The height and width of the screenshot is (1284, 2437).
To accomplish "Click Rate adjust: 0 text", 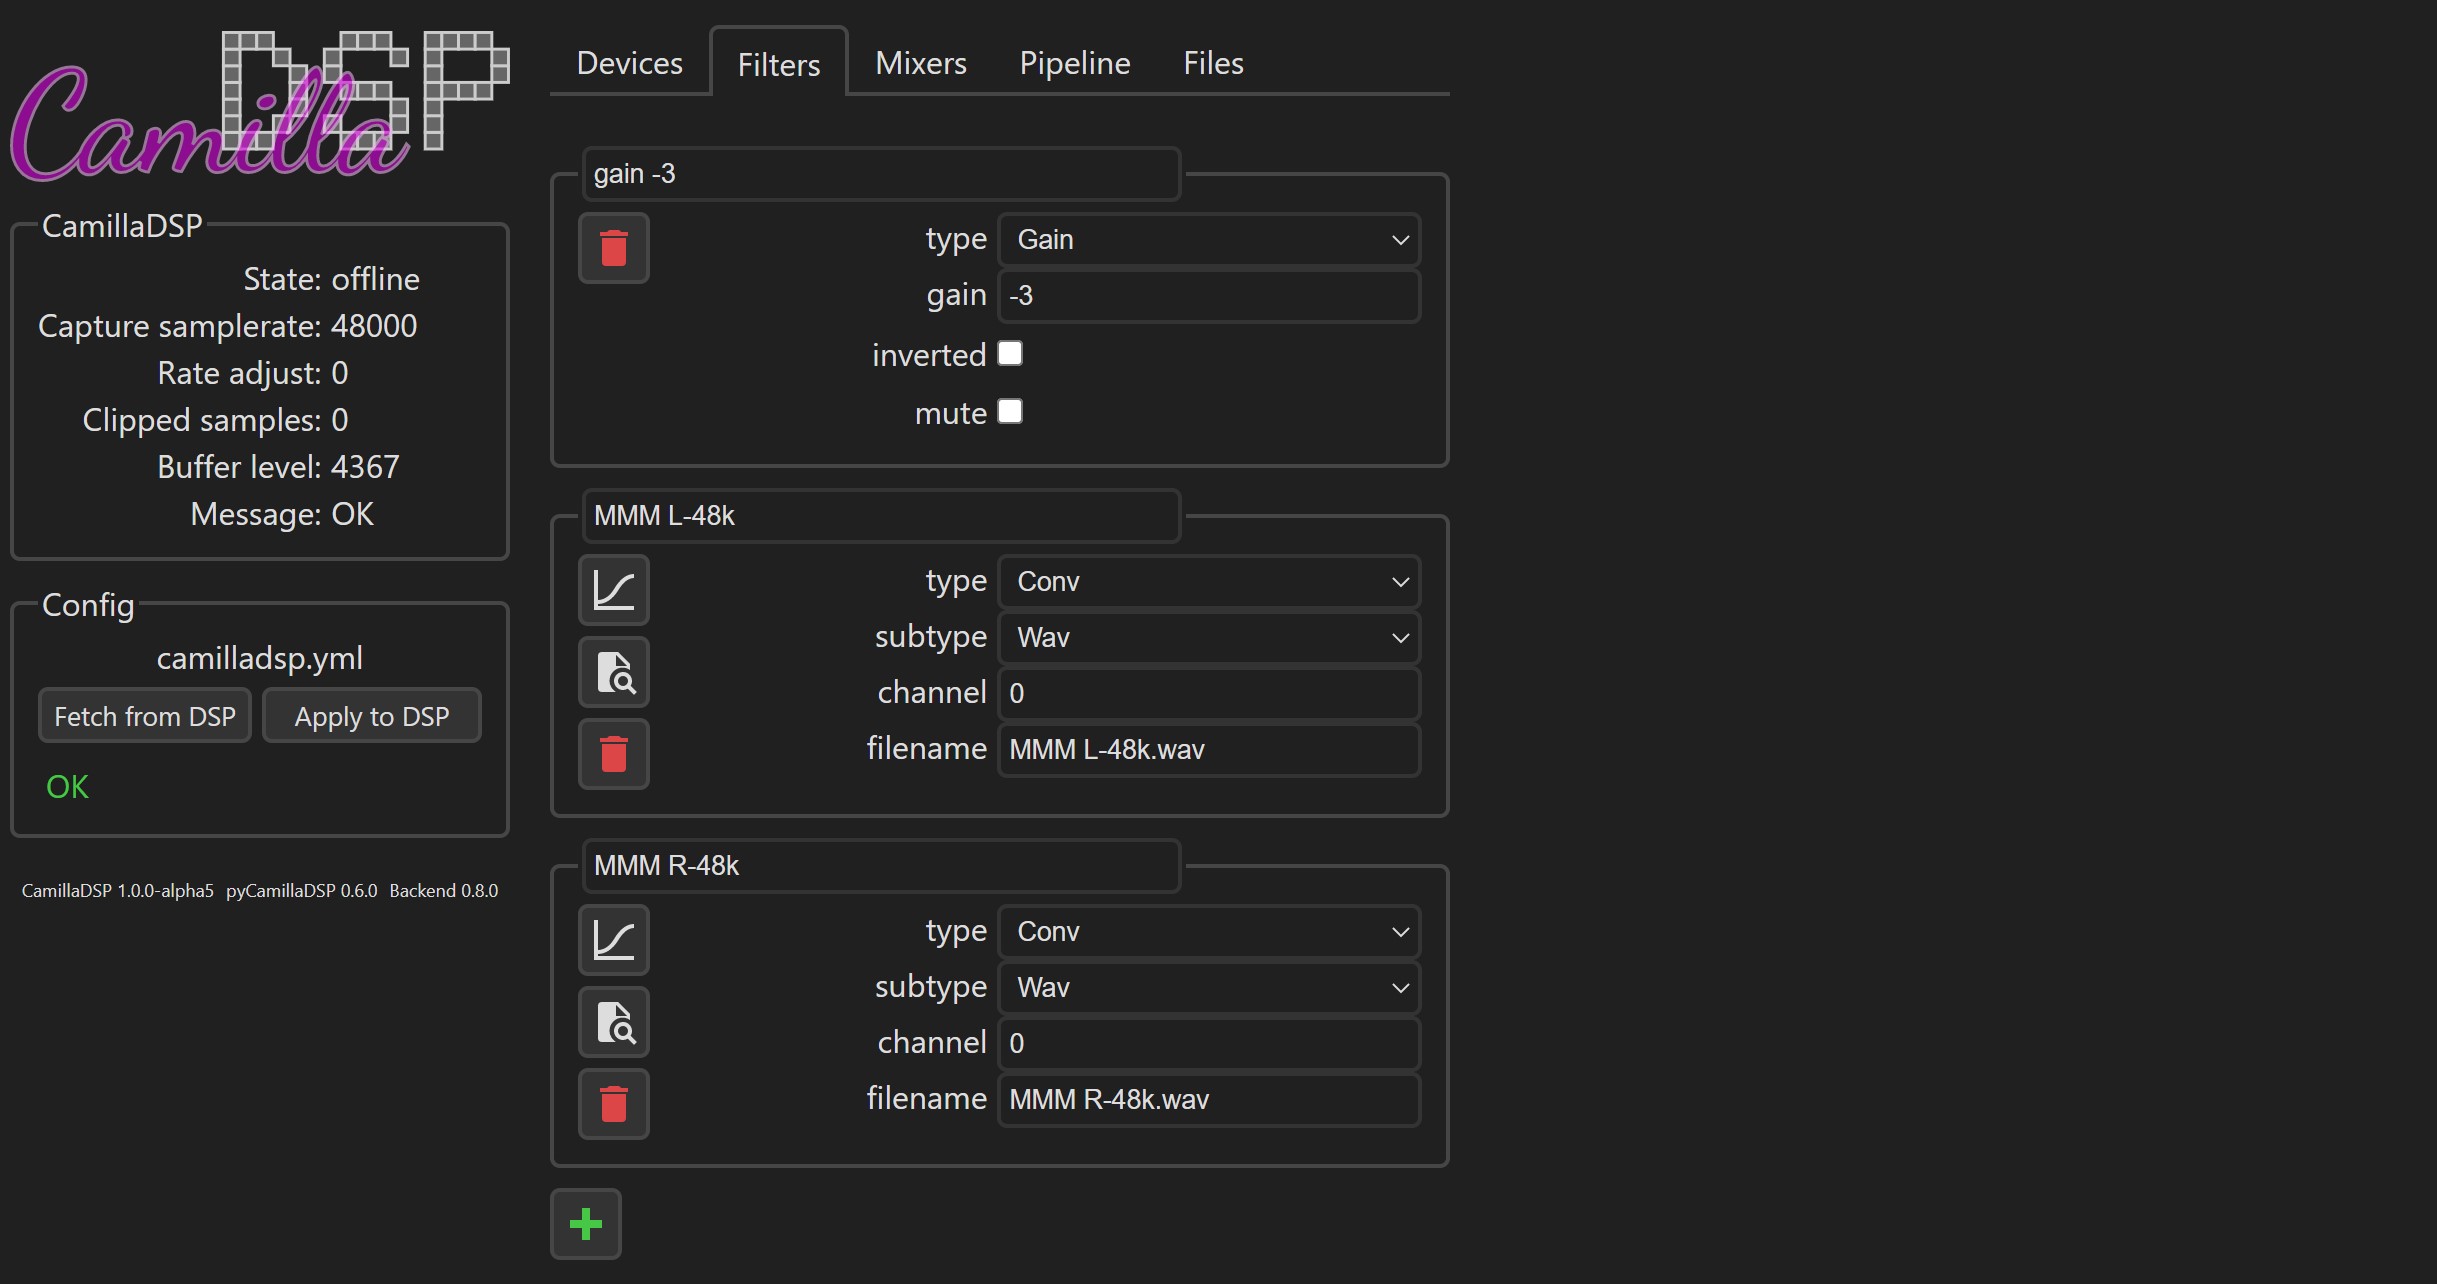I will (253, 373).
